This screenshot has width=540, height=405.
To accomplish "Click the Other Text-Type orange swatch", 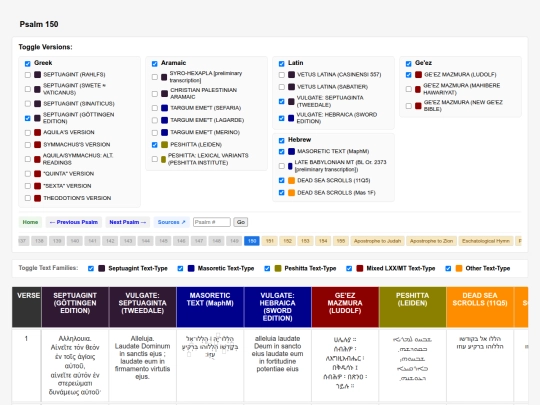I will pos(459,269).
